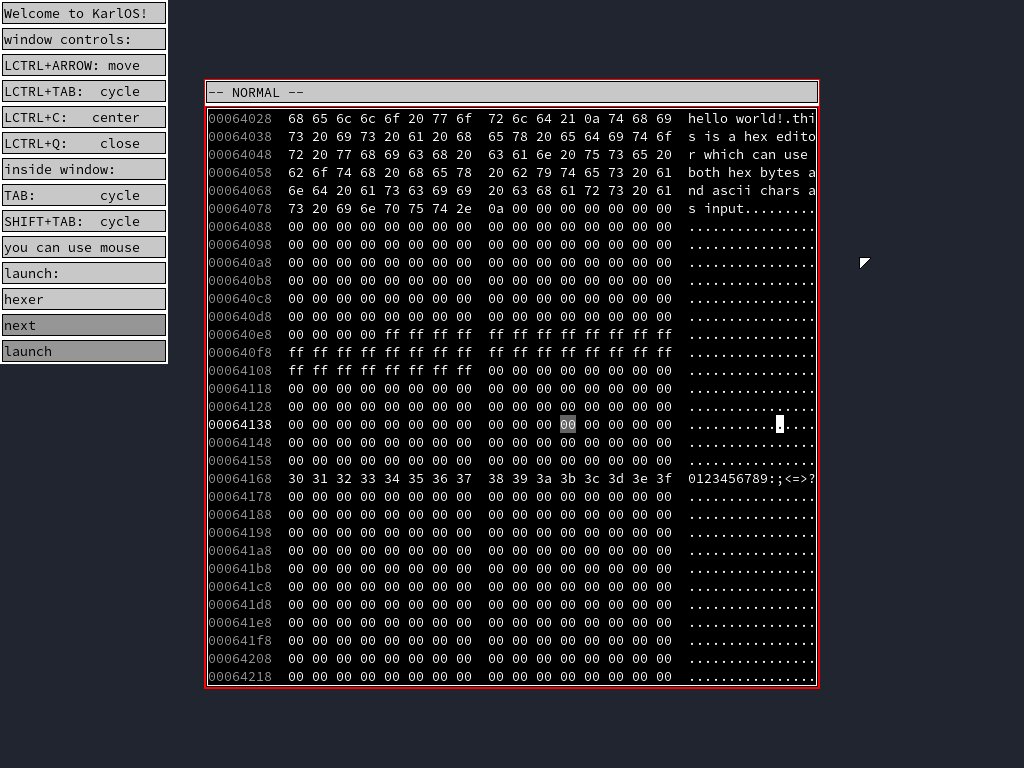Select the 'hexer' launcher entry
Screen dimensions: 1024x768
click(84, 299)
